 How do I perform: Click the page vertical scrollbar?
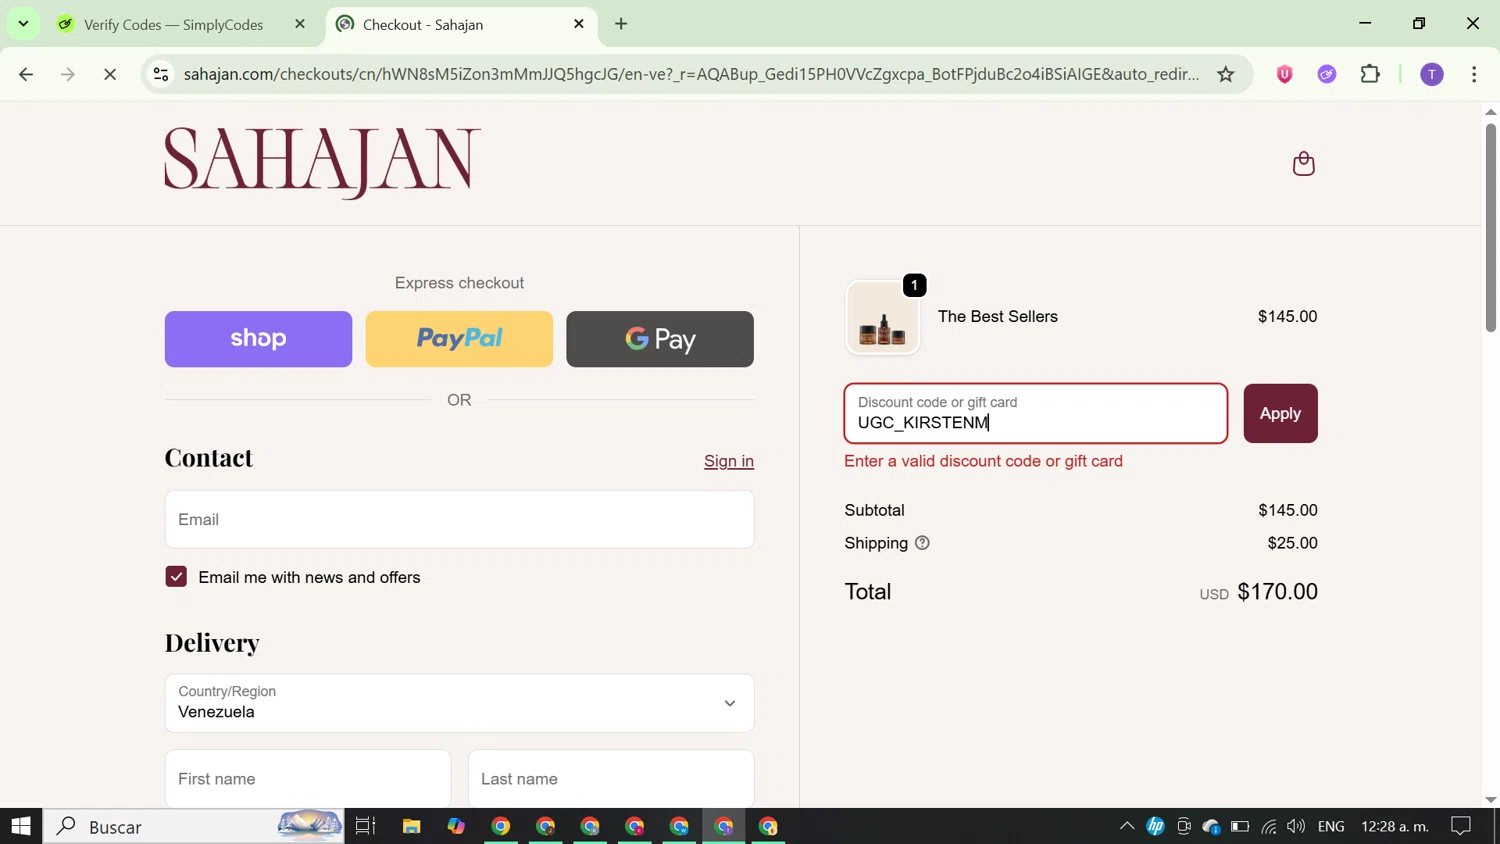click(x=1491, y=228)
